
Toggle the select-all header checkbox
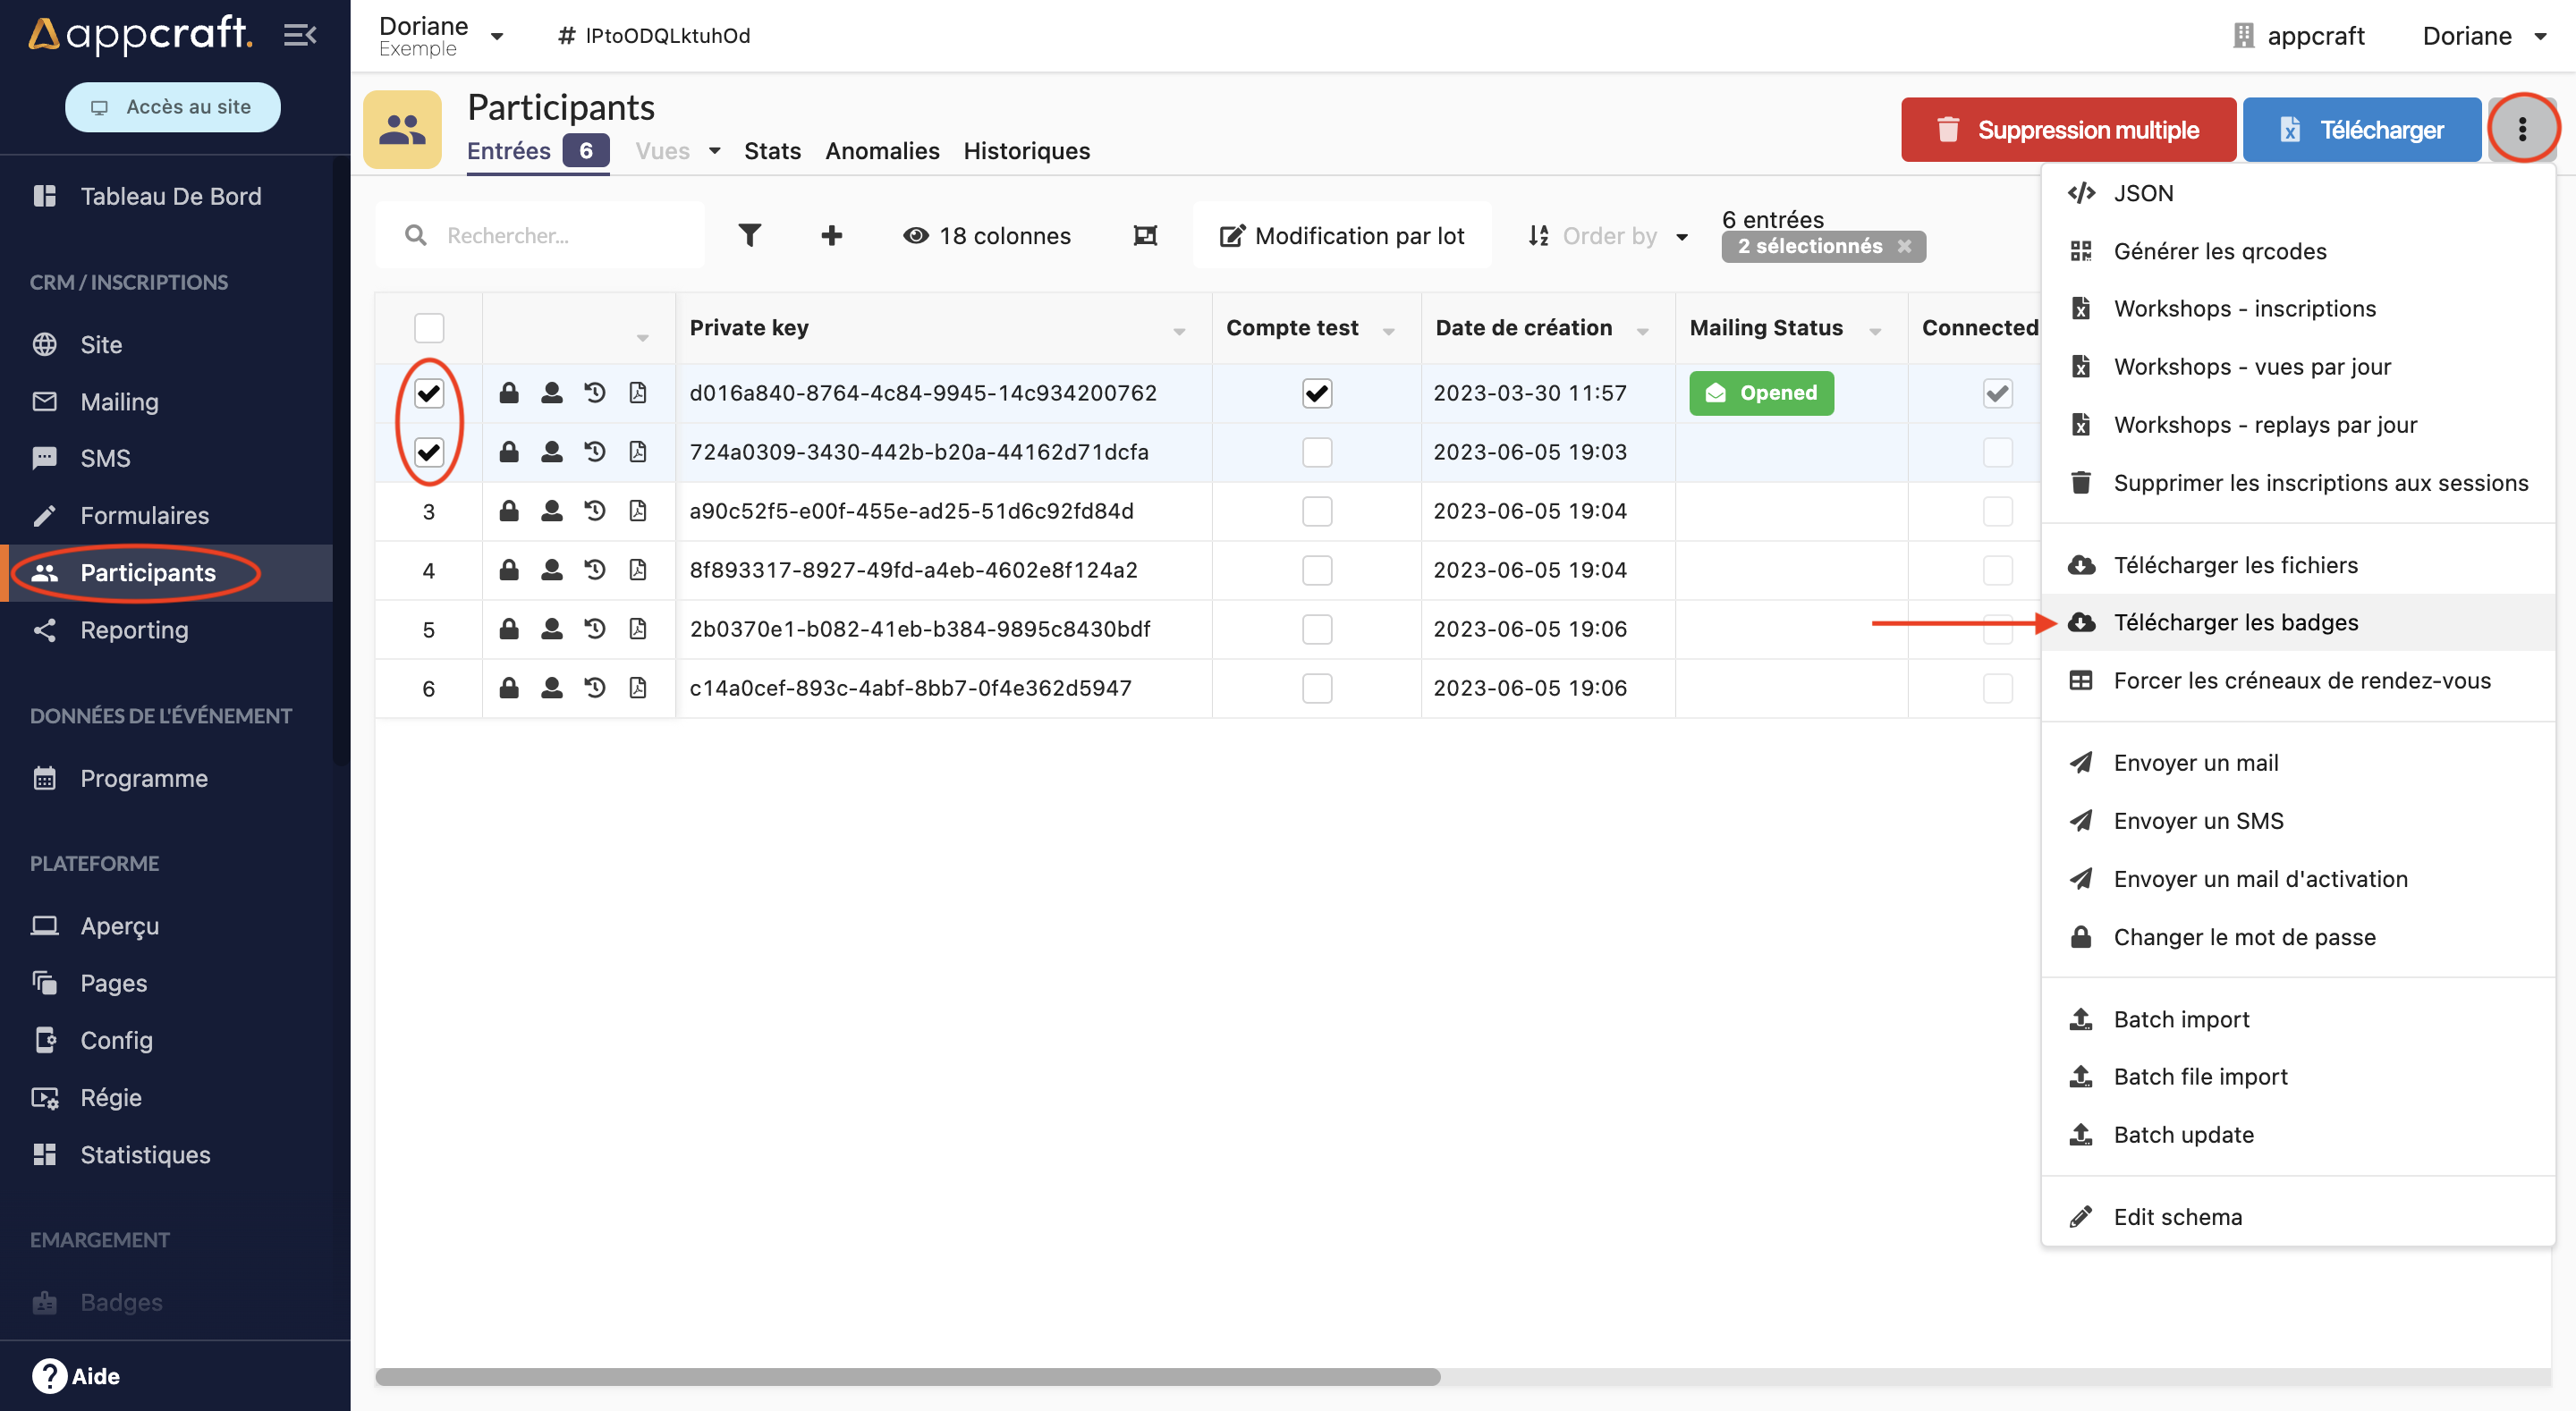[x=429, y=328]
